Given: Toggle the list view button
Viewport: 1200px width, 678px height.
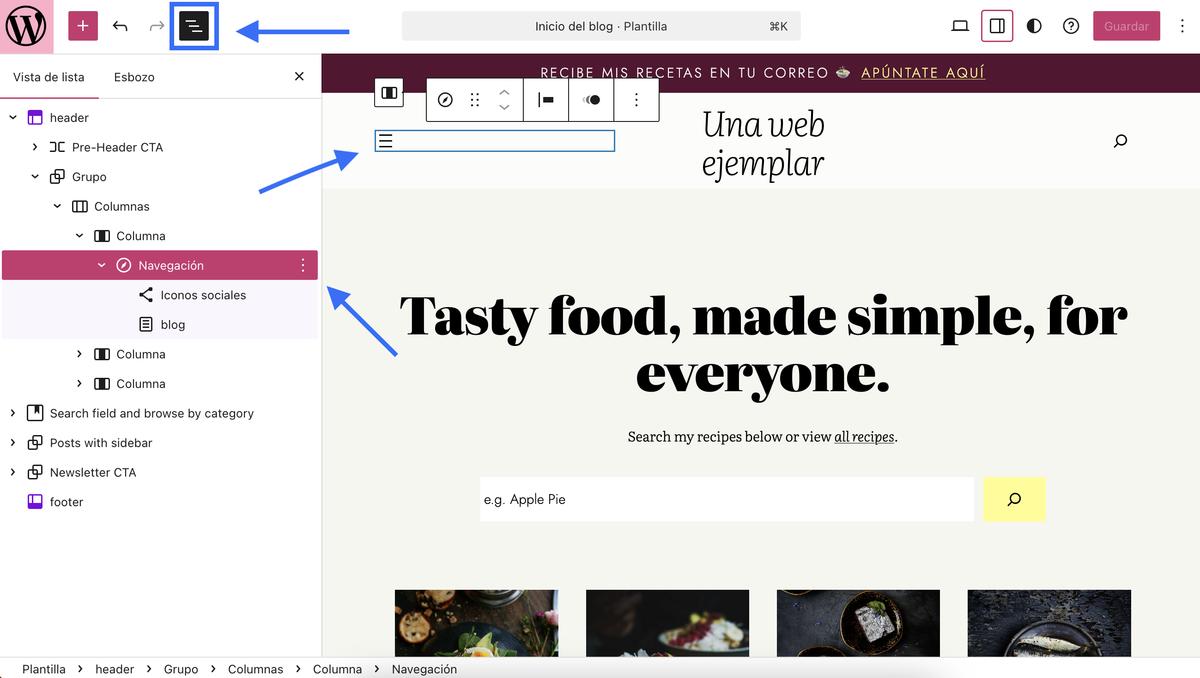Looking at the screenshot, I should [194, 26].
